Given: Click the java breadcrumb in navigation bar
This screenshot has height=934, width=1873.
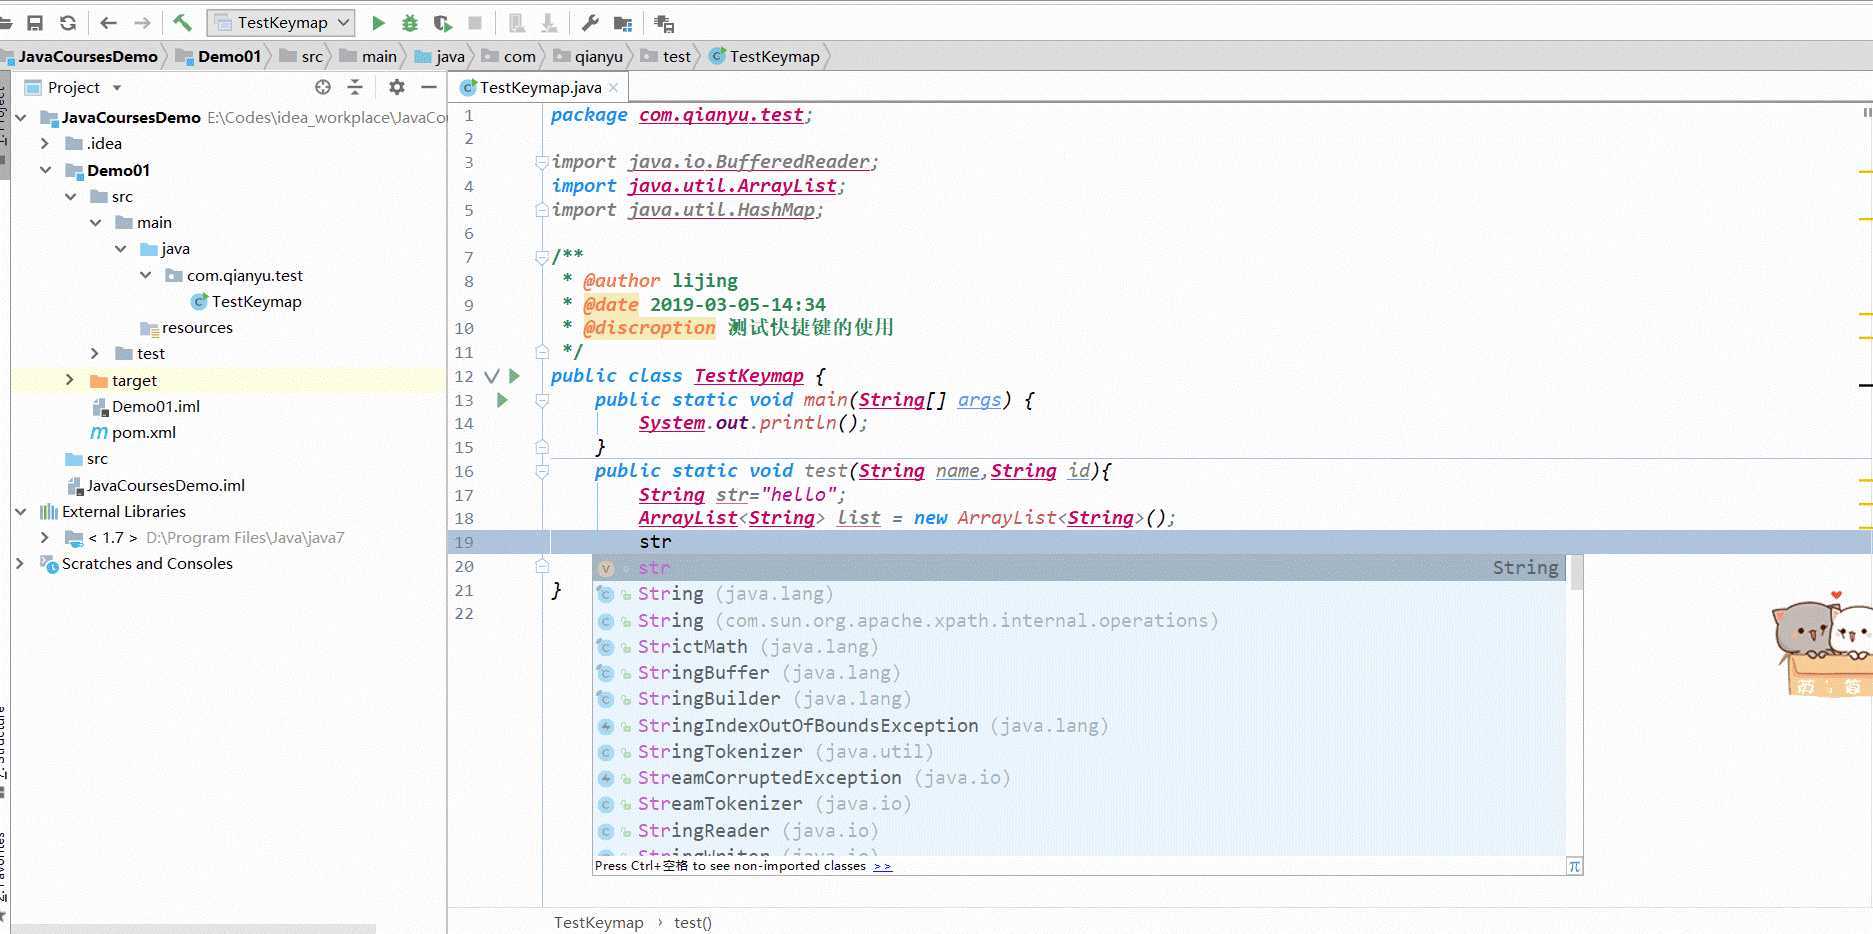Looking at the screenshot, I should pos(450,56).
